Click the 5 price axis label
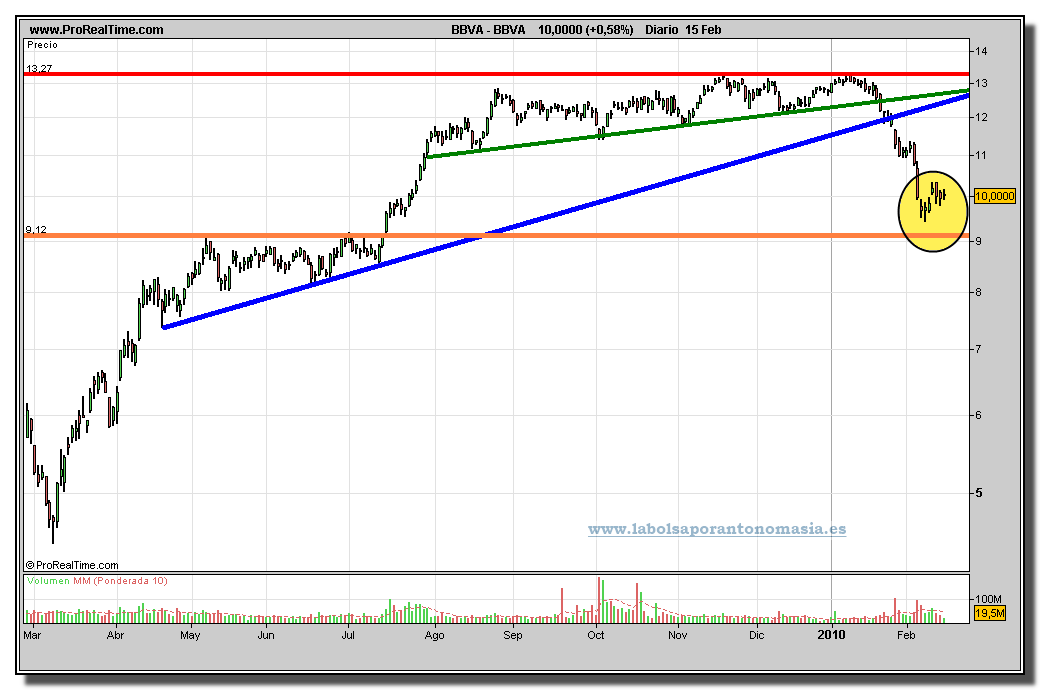This screenshot has width=1040, height=690. click(978, 493)
